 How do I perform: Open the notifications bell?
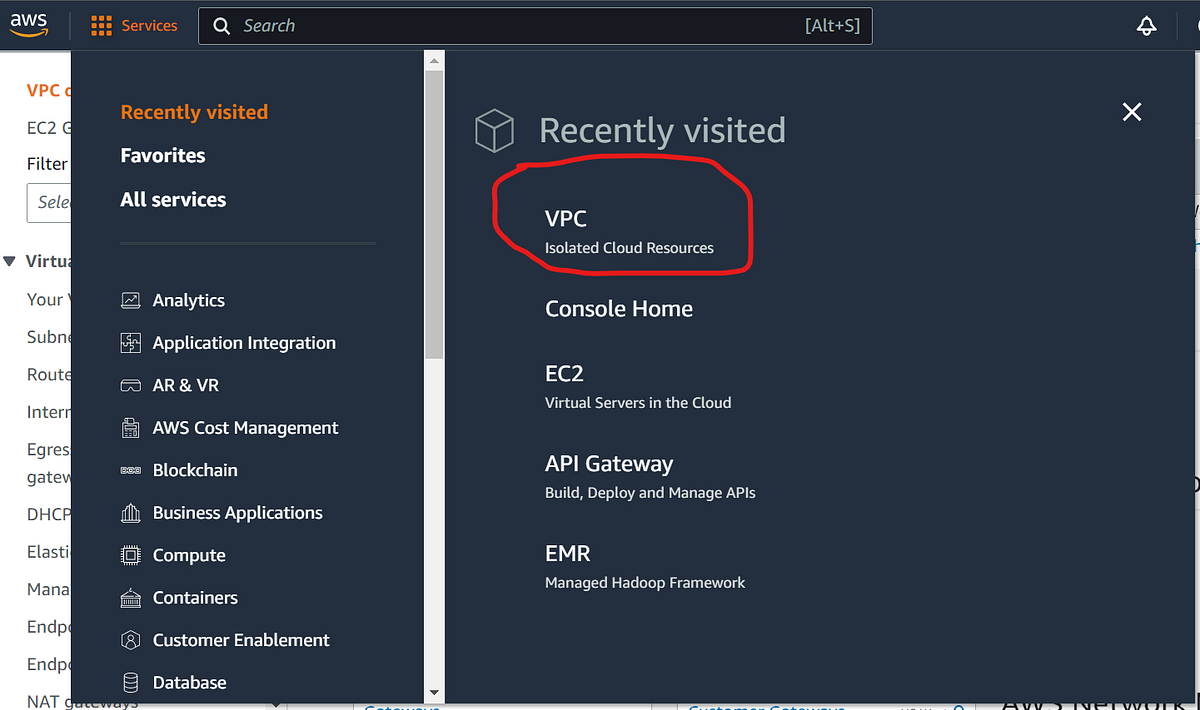click(x=1146, y=26)
